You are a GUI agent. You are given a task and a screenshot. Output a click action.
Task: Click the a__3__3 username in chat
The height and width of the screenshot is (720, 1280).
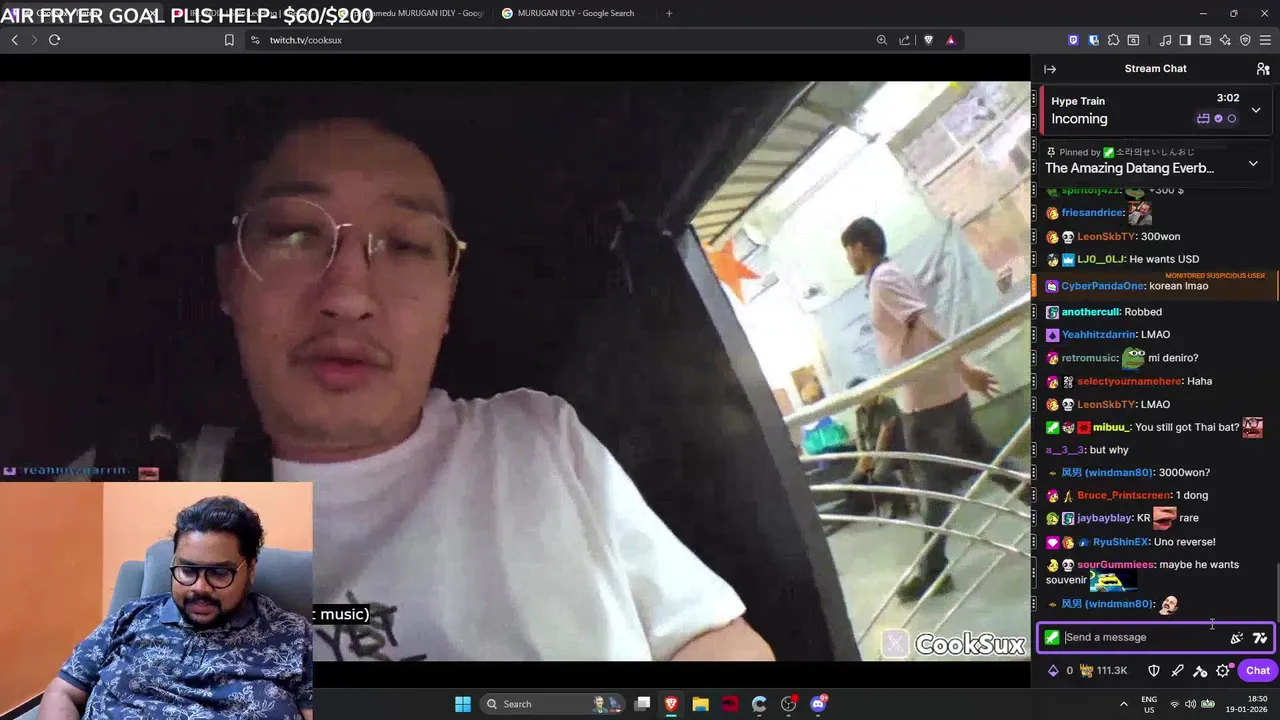(1064, 450)
